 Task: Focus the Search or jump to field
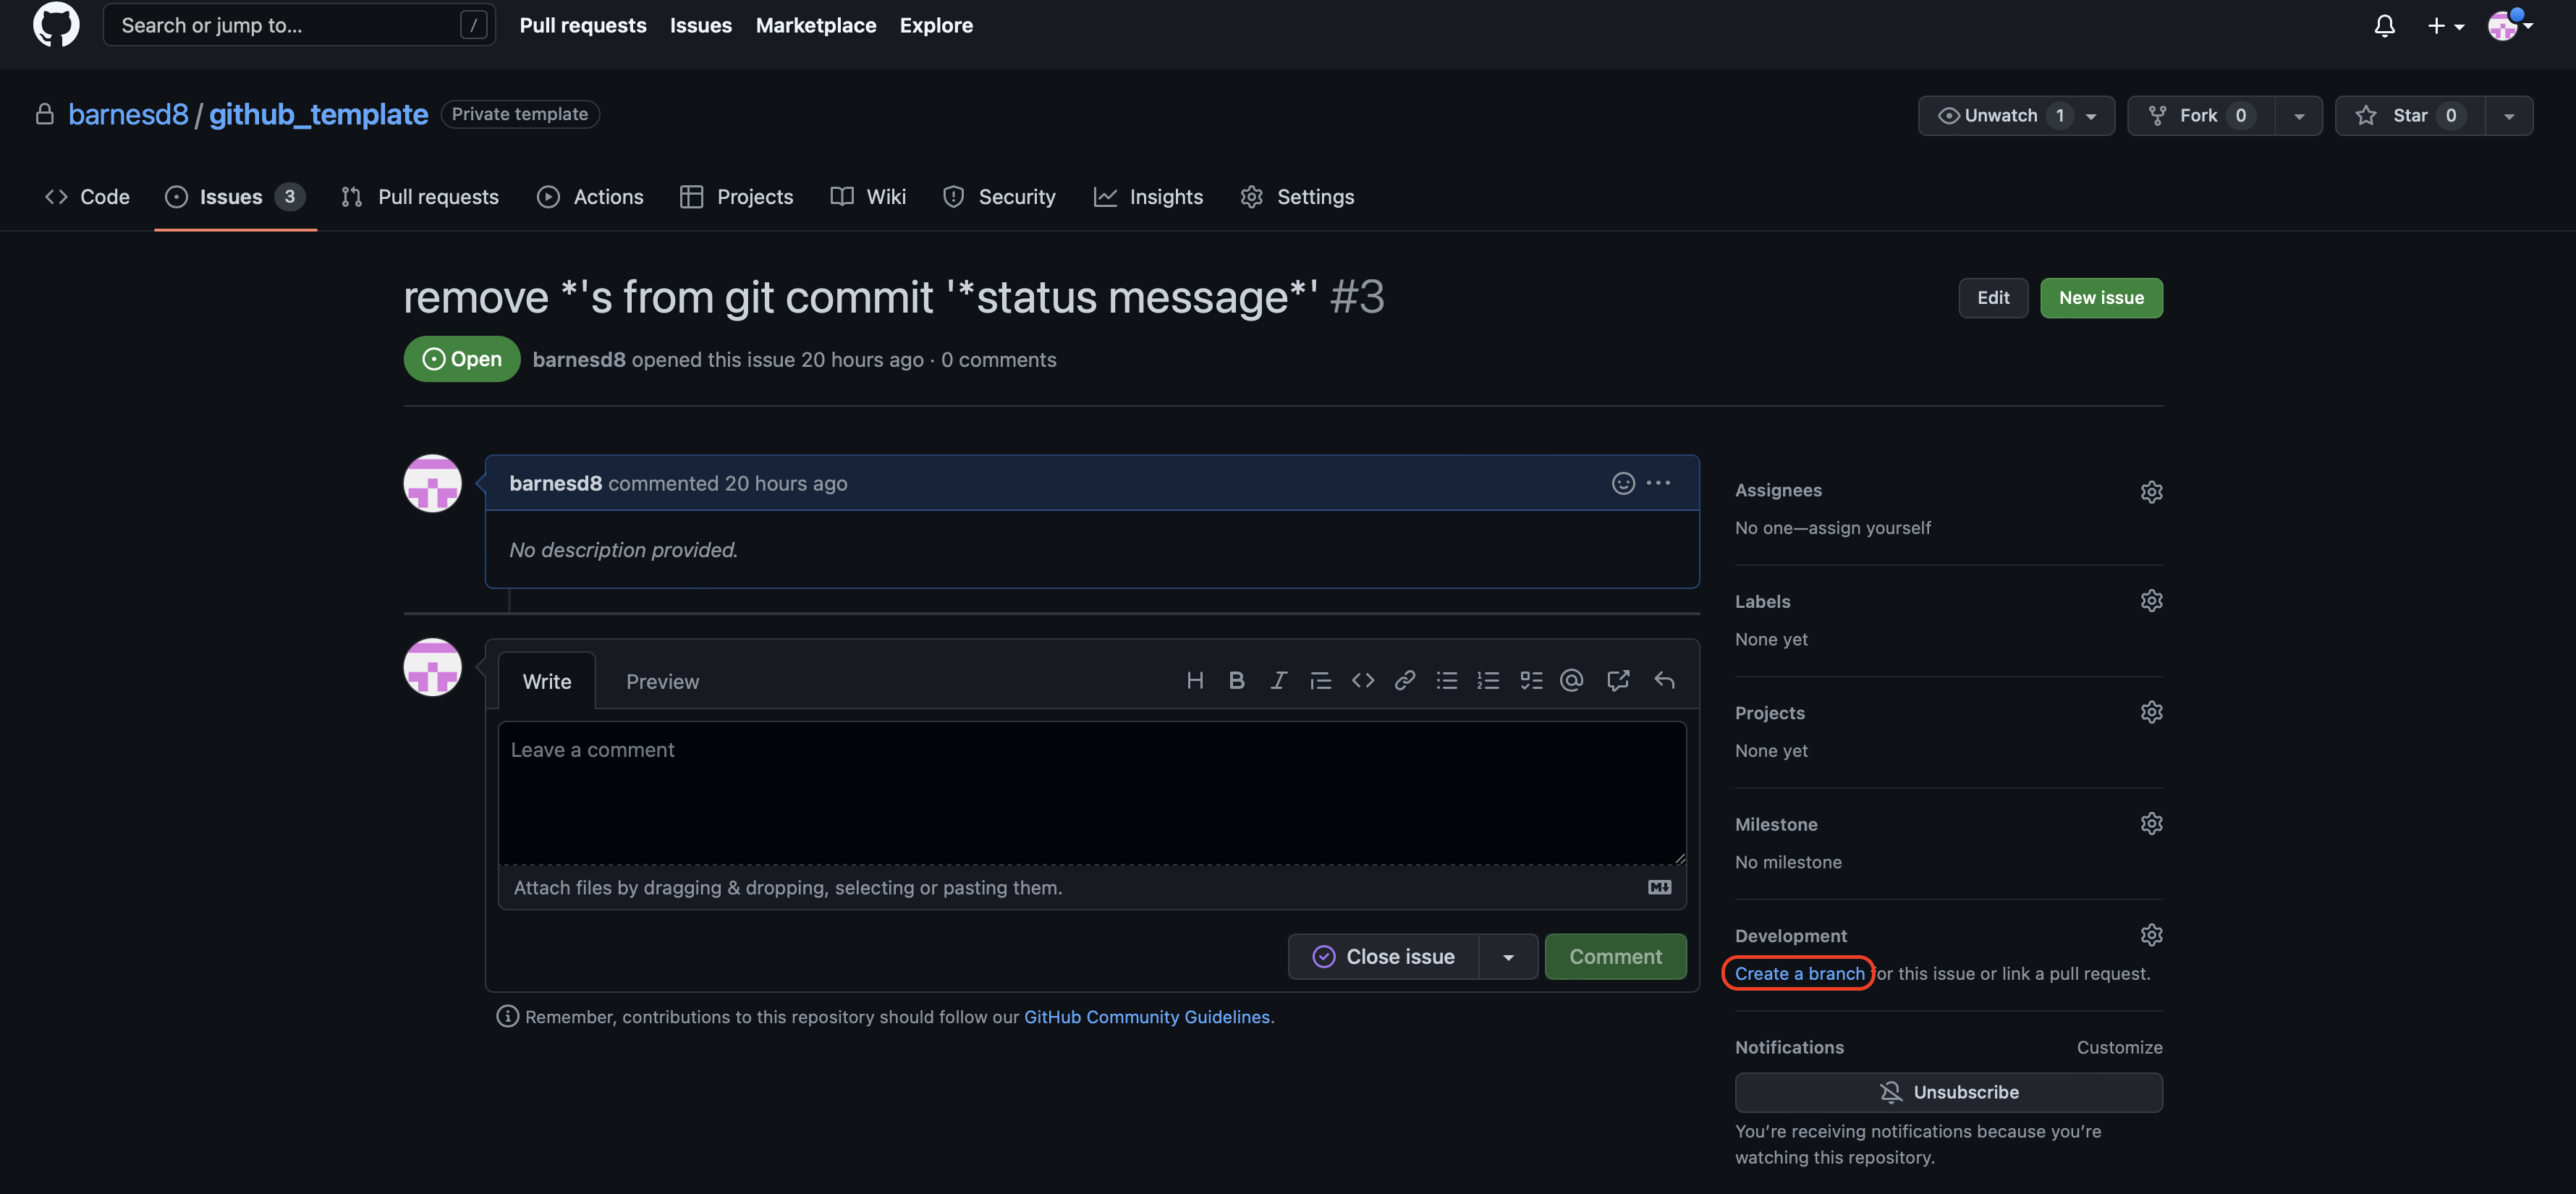299,25
